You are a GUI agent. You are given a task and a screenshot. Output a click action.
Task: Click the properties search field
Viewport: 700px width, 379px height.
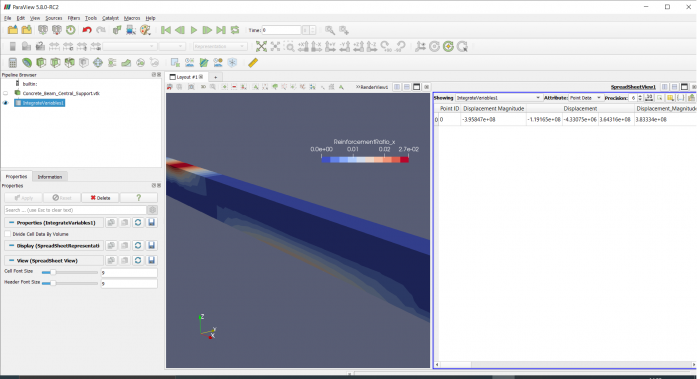75,210
